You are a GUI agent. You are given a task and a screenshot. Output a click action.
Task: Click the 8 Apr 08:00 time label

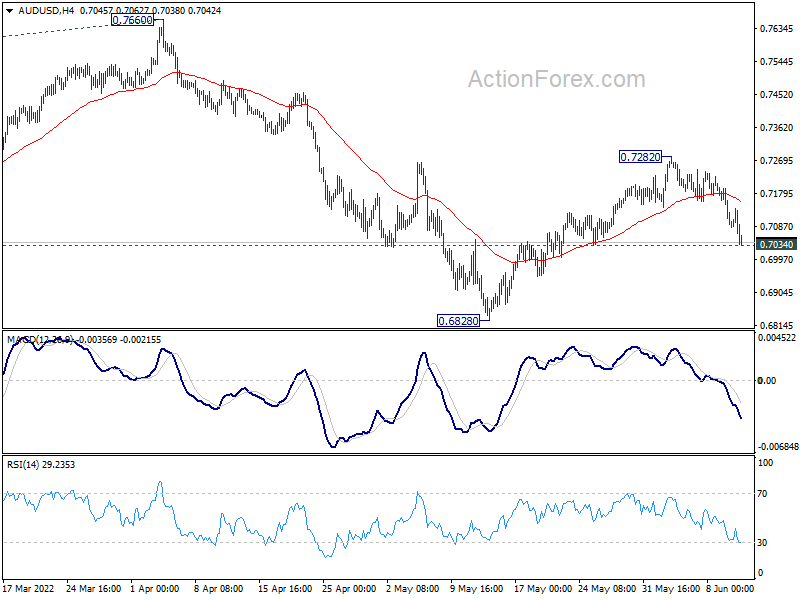[219, 589]
